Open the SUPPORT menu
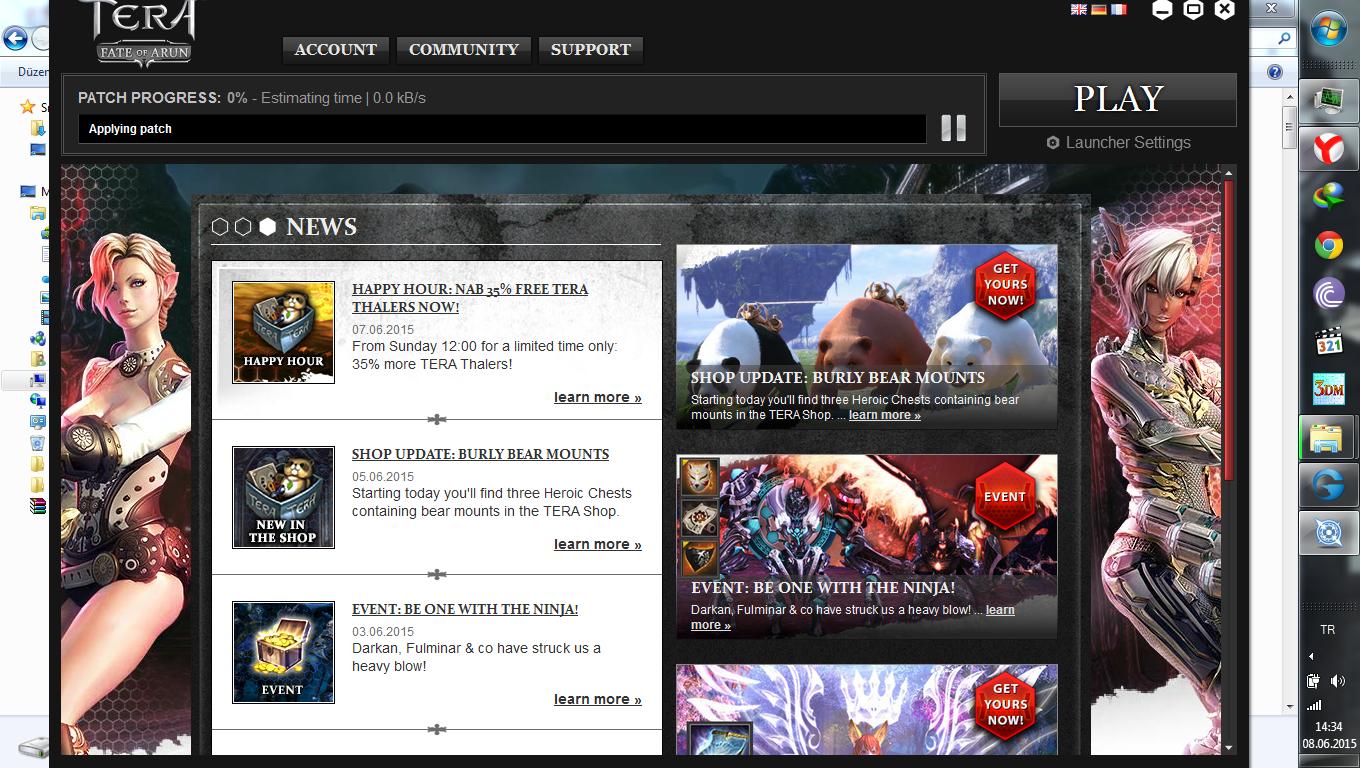 click(590, 49)
